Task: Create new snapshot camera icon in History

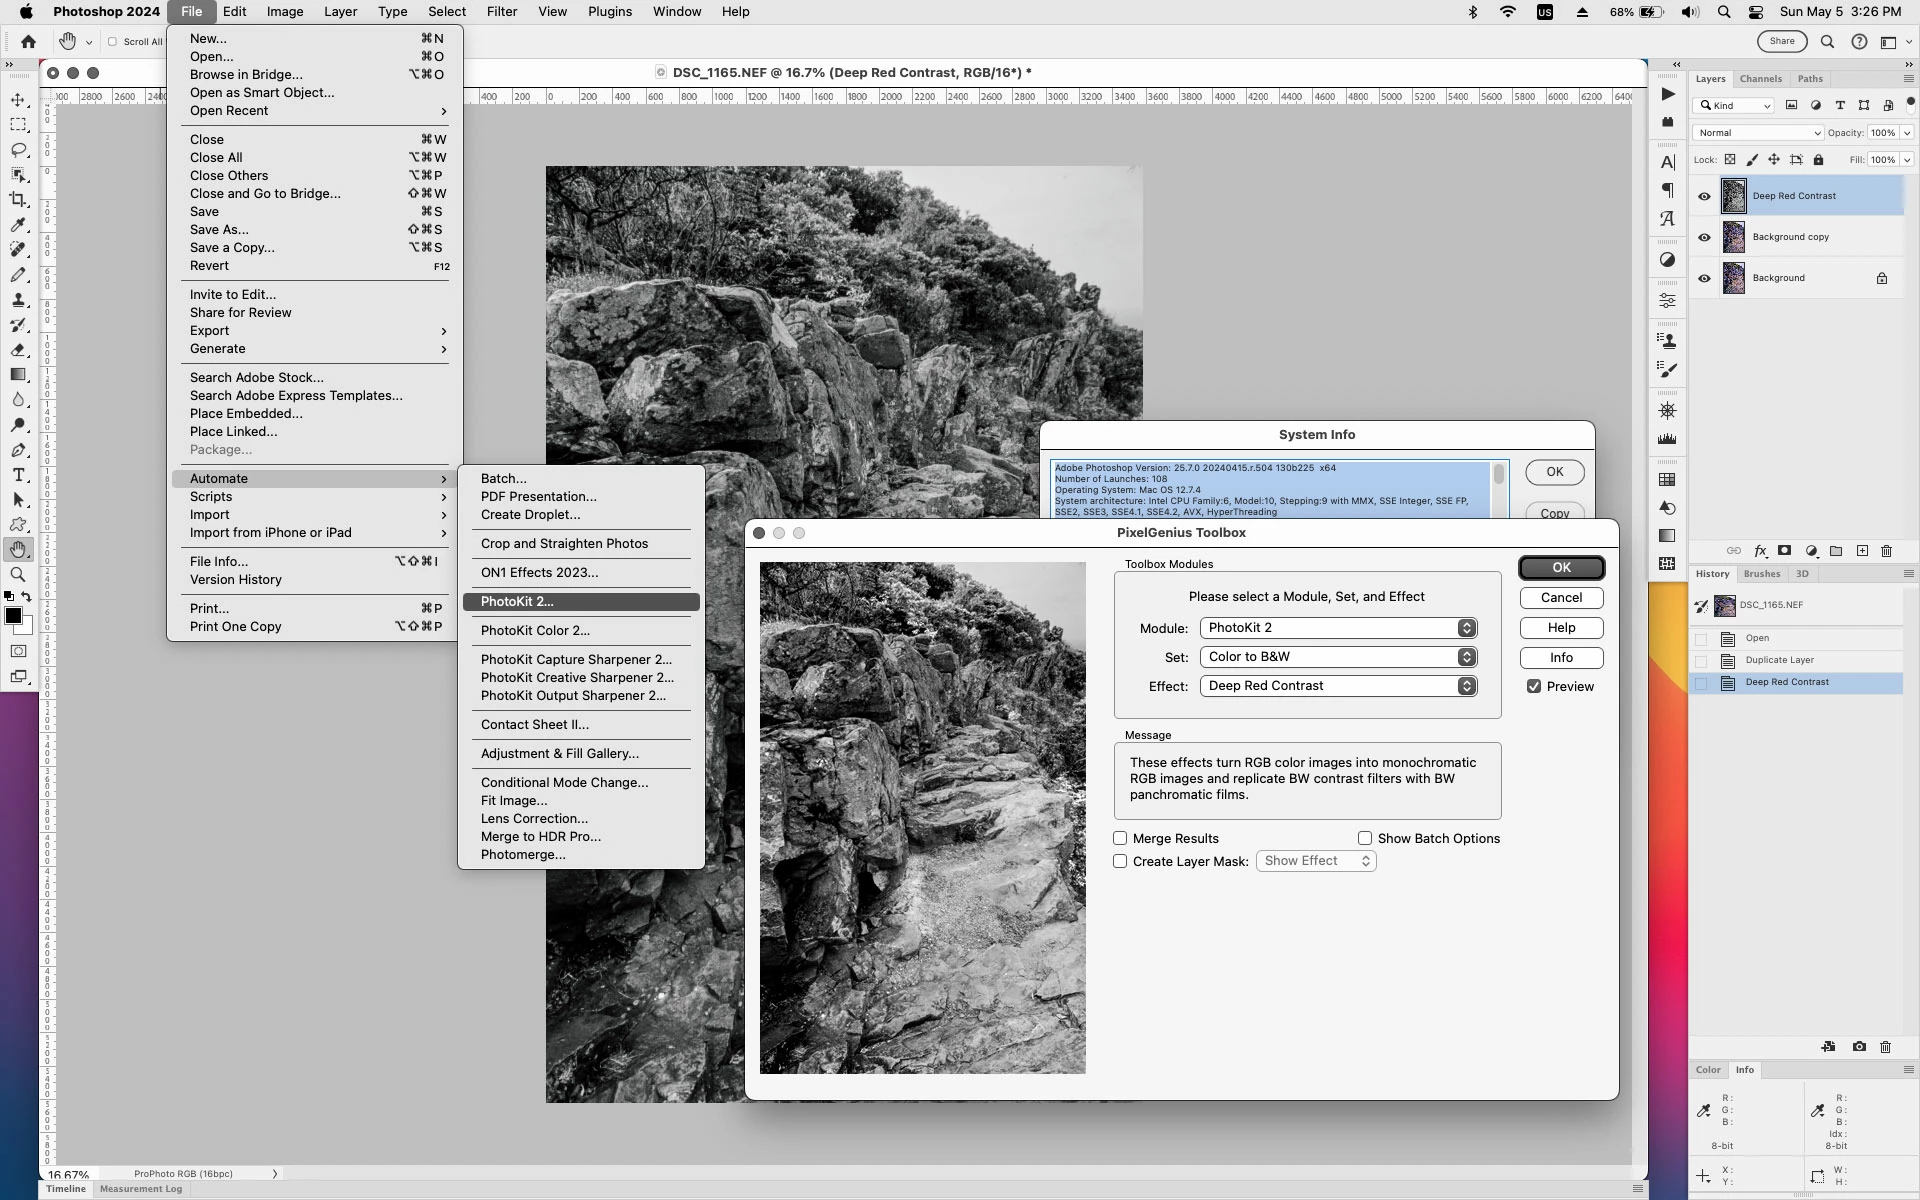Action: click(1858, 1047)
